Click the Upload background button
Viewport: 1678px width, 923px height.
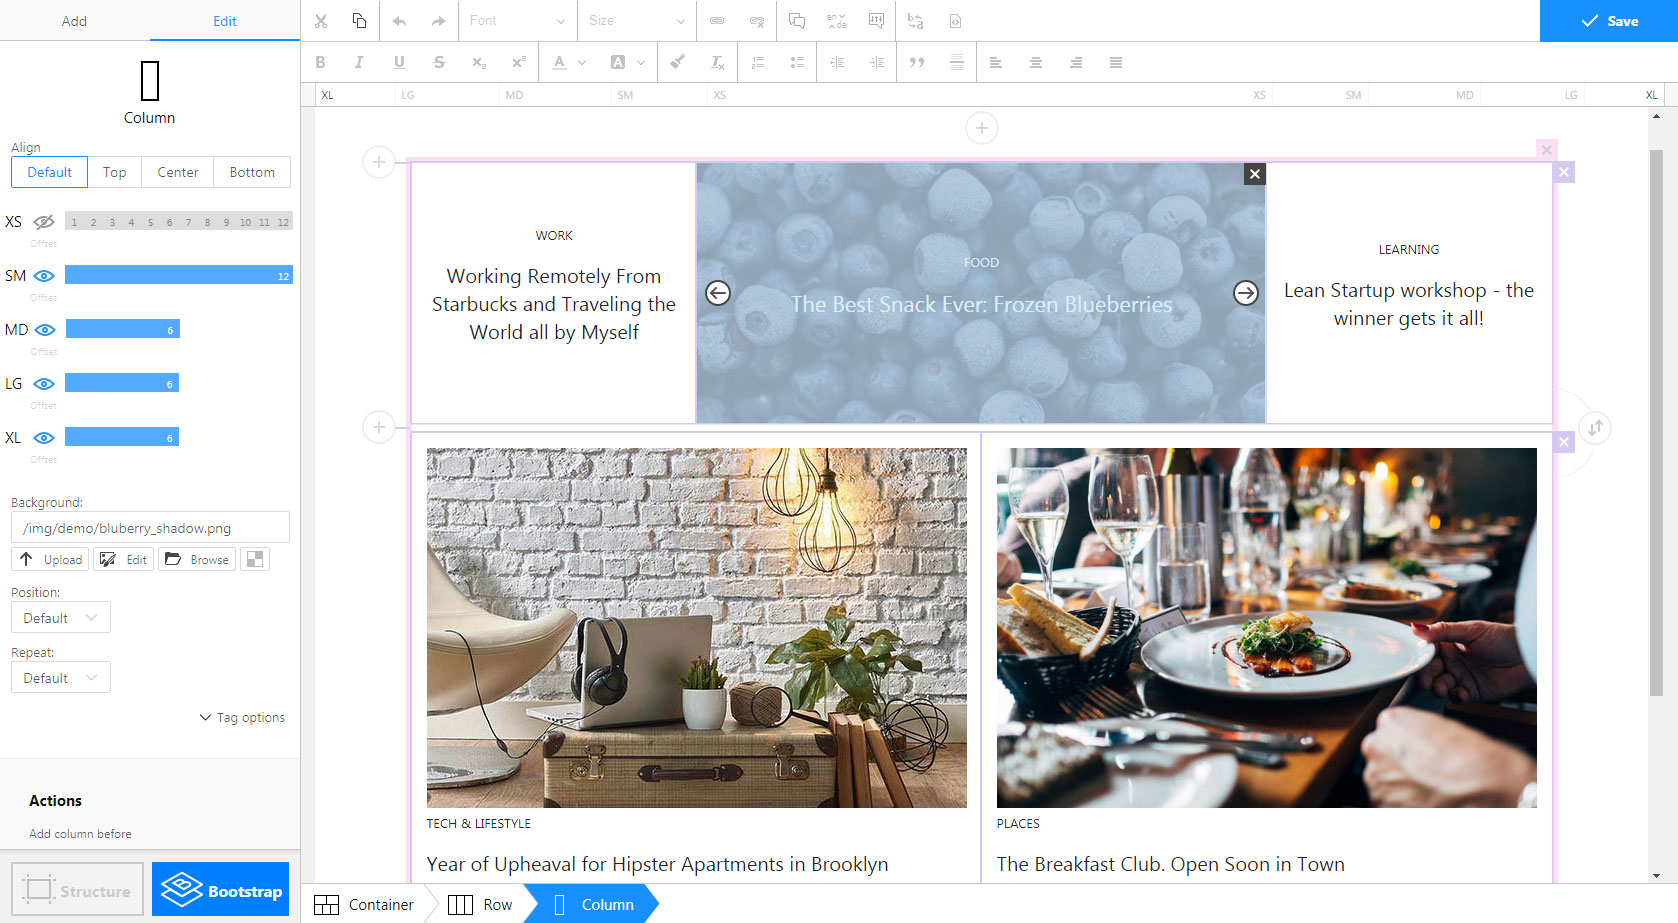50,560
